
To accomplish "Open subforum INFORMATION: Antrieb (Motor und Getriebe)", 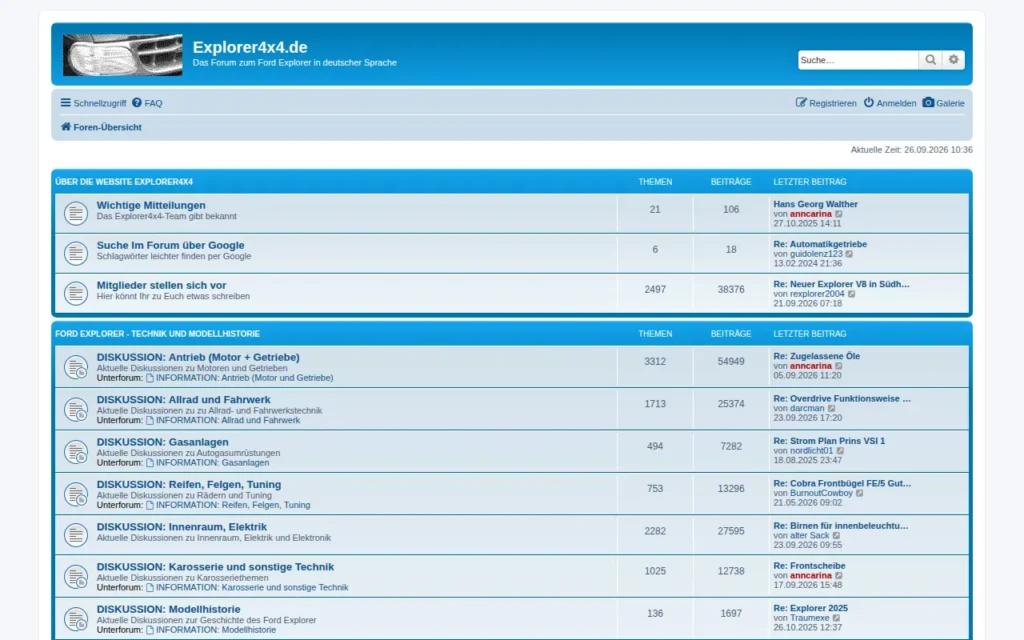I will coord(240,378).
